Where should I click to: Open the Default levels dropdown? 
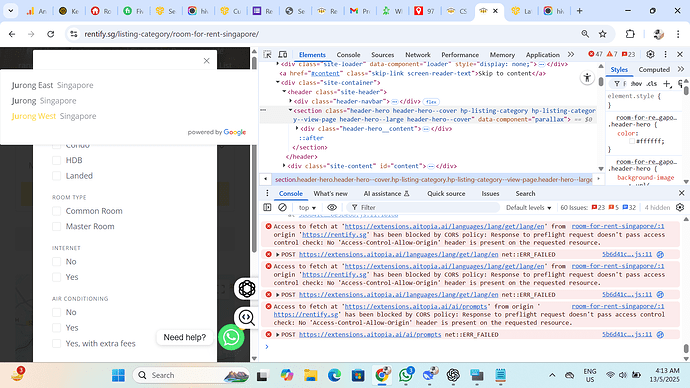529,208
